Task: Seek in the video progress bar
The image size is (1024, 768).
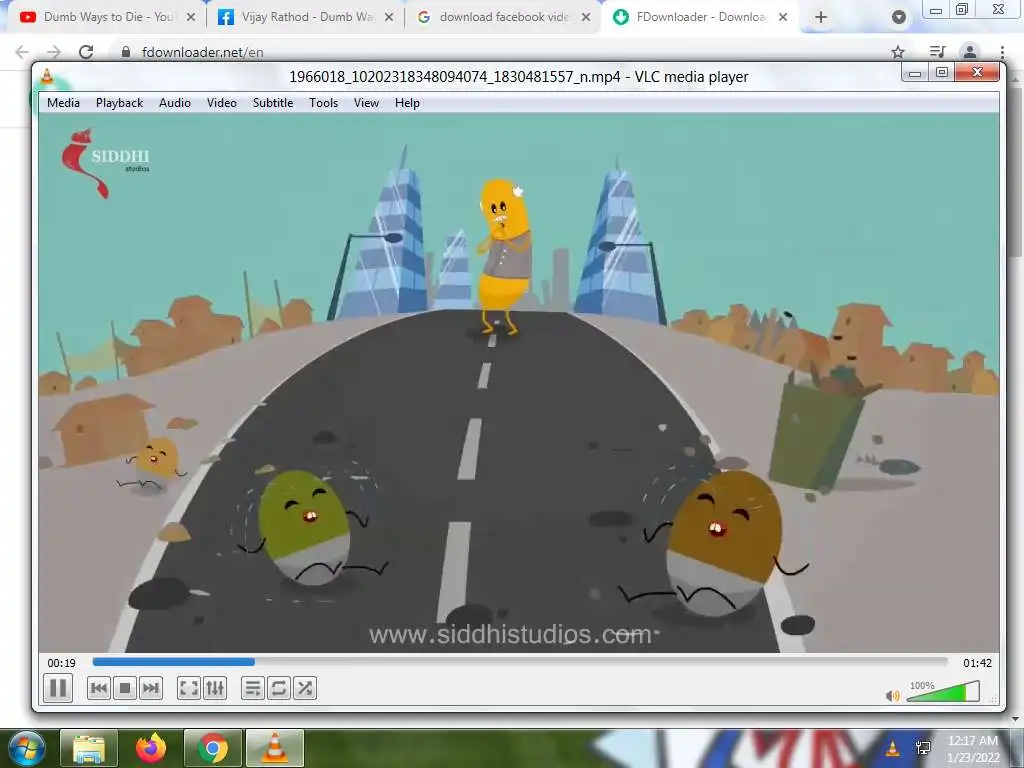Action: (520, 662)
